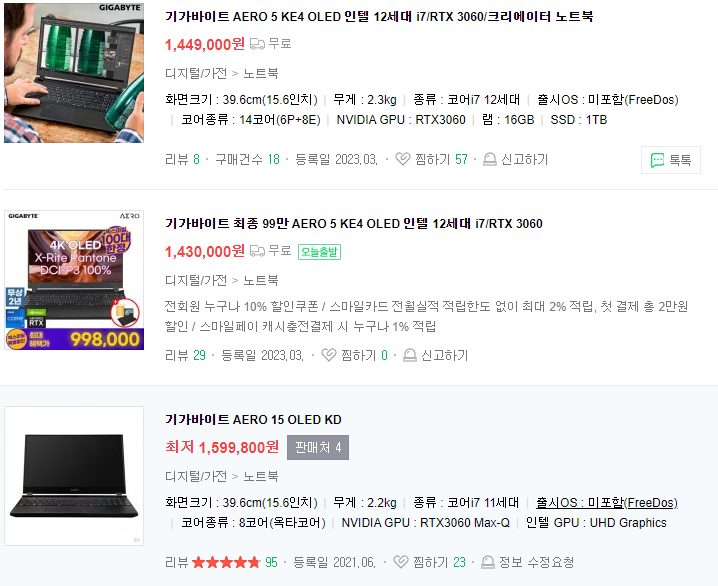Select the 화면크기 : 39.6cm(15.6인치) spec of the 2.3kg laptop
This screenshot has height=586, width=718.
pos(241,99)
